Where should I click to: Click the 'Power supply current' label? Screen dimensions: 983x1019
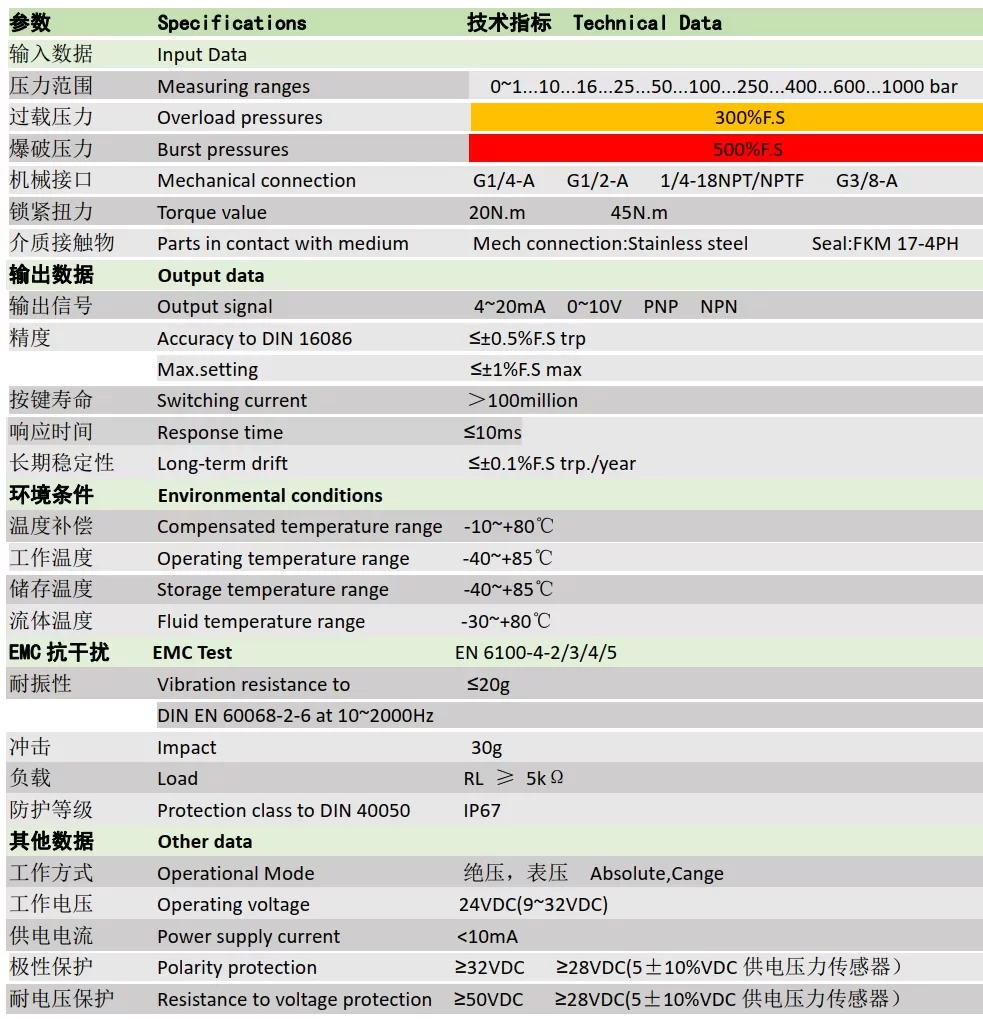click(248, 936)
